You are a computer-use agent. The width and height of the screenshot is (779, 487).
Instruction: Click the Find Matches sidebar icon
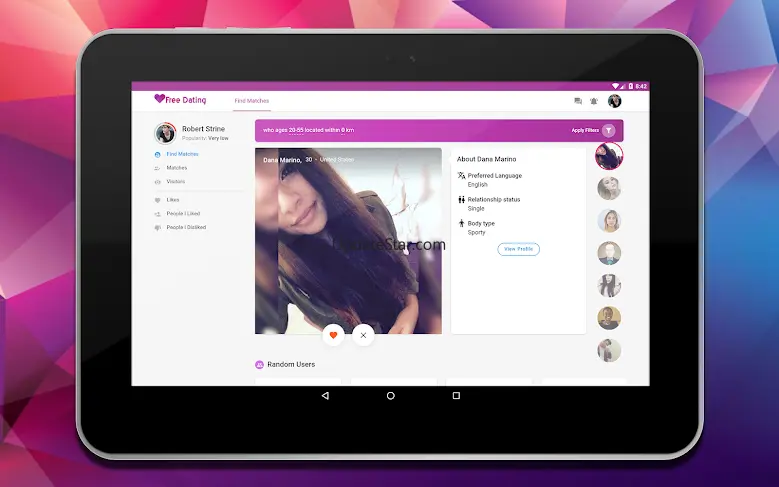157,155
